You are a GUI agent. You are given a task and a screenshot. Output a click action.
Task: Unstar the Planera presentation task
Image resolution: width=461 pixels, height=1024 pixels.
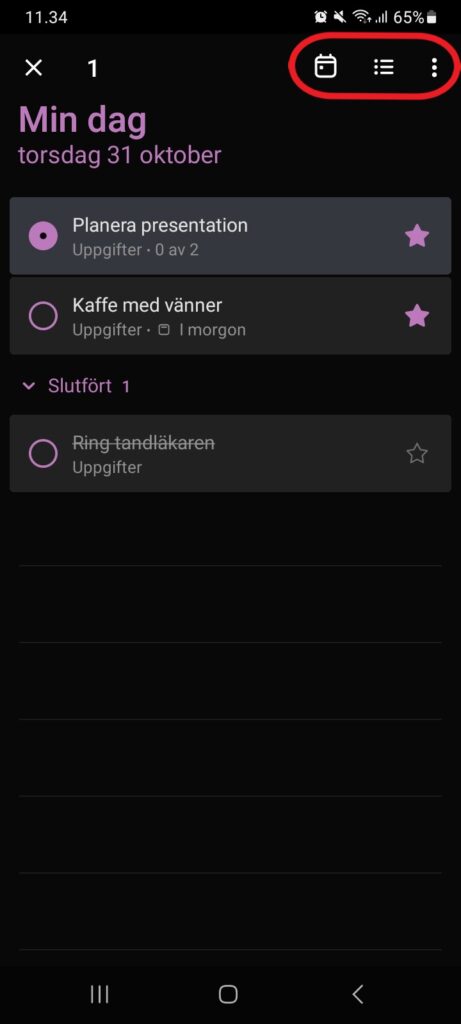tap(417, 236)
